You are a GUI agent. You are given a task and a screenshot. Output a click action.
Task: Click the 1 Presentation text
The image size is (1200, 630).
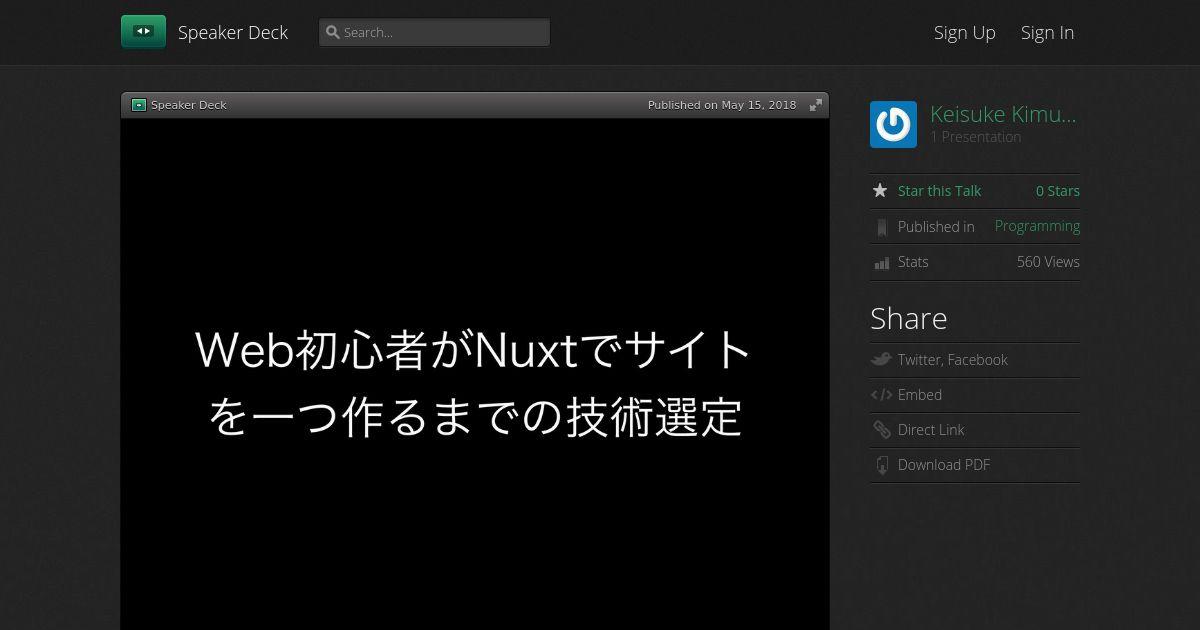point(975,137)
